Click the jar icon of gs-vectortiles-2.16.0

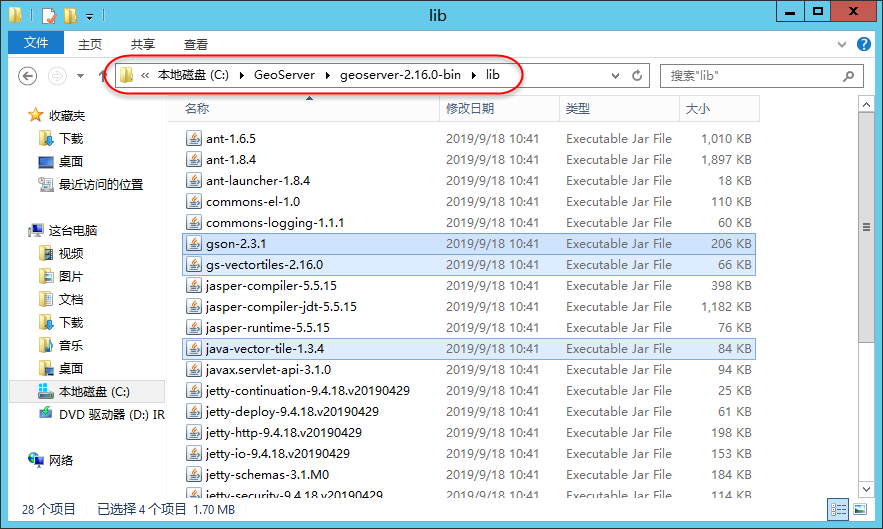click(194, 265)
